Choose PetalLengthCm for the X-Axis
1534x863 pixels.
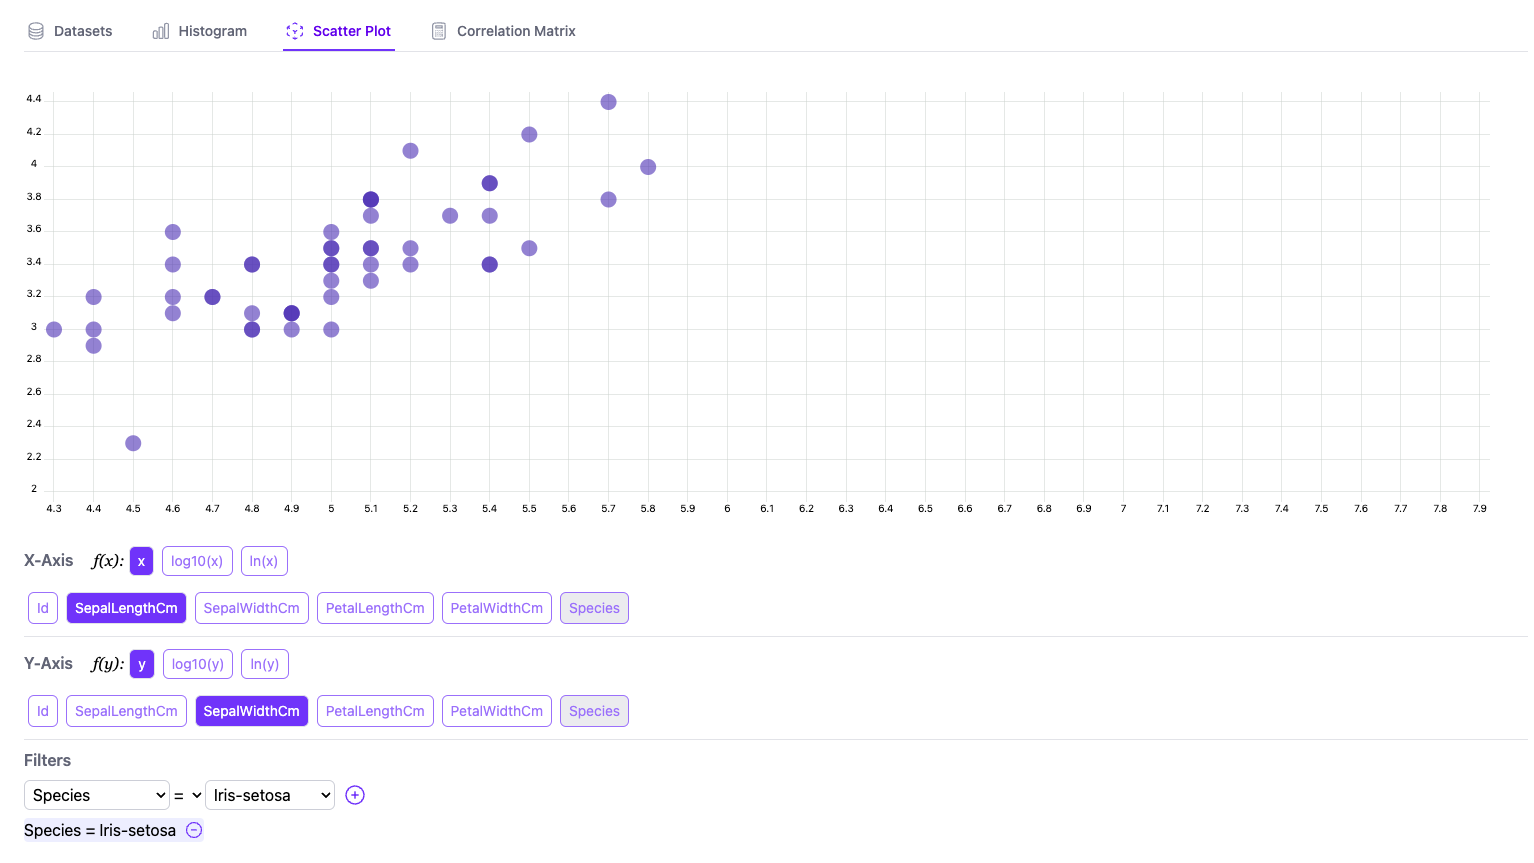[375, 608]
